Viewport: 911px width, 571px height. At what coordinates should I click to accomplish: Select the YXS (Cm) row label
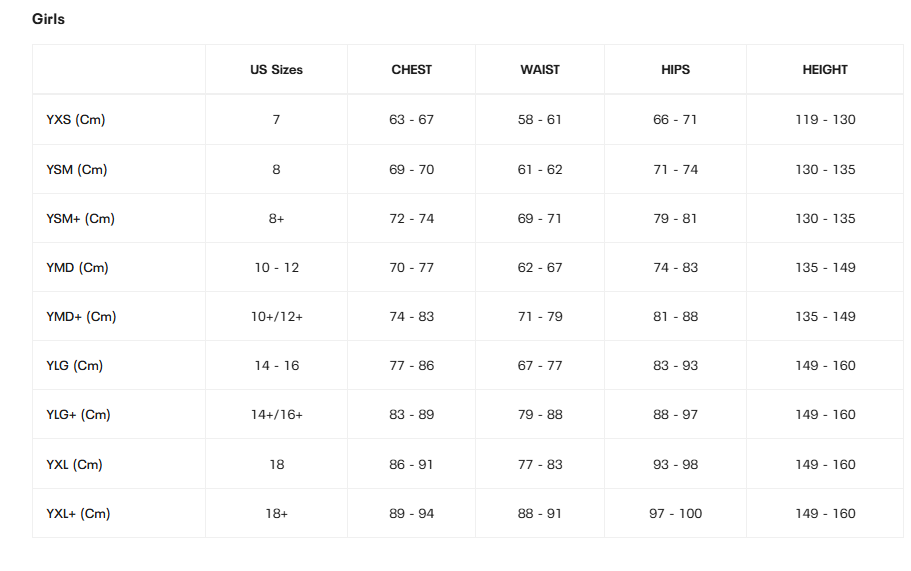76,120
